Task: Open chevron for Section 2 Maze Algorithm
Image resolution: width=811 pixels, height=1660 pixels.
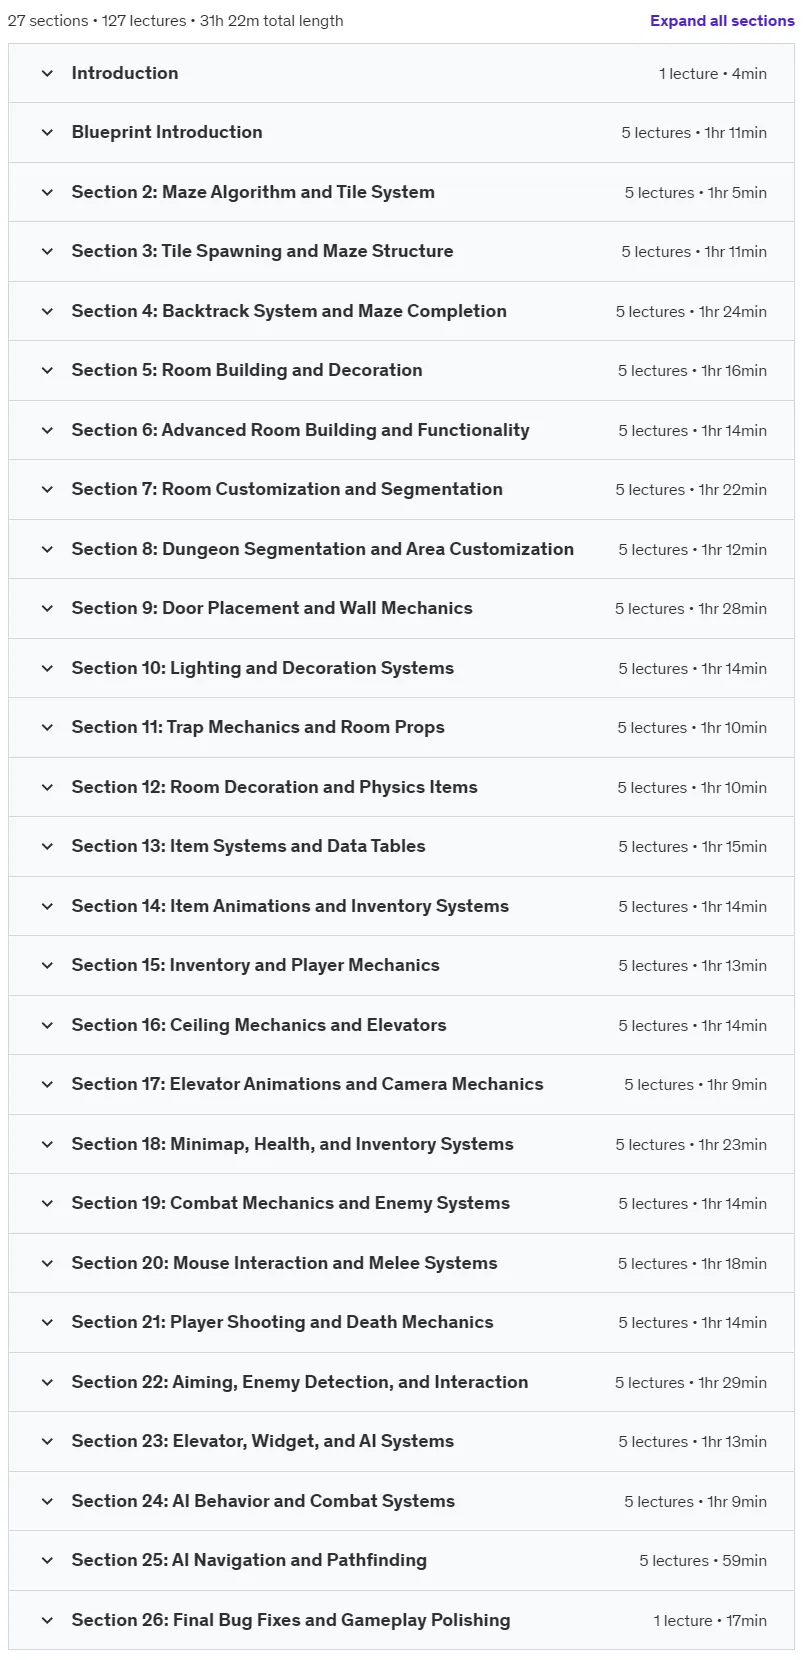Action: coord(47,192)
